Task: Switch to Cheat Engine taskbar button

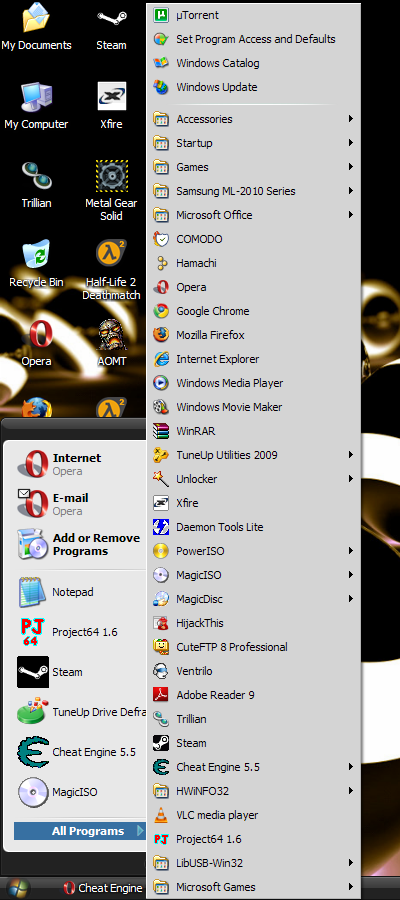Action: [x=103, y=889]
